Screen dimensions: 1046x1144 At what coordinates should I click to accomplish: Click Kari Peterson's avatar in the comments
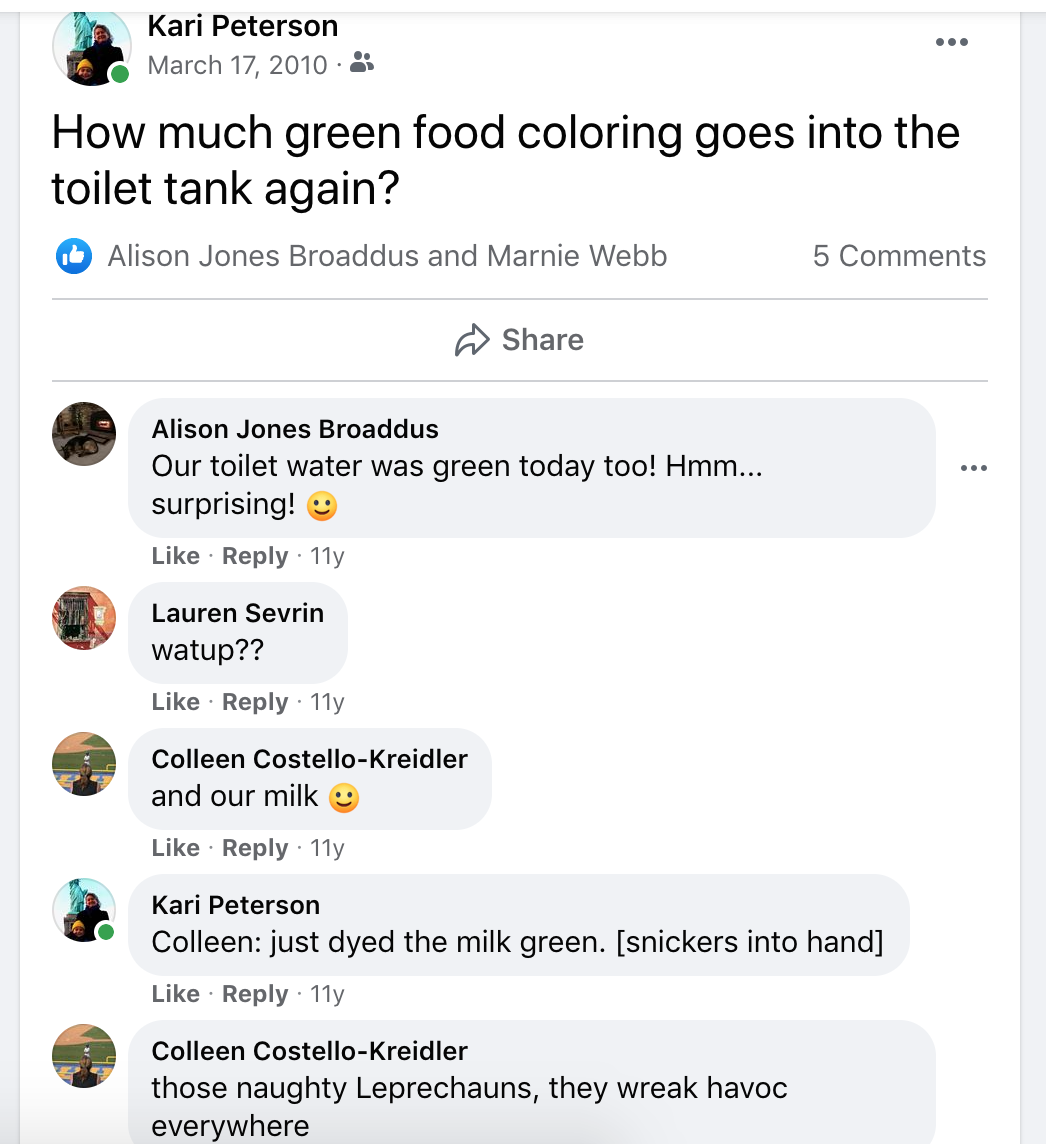coord(84,910)
